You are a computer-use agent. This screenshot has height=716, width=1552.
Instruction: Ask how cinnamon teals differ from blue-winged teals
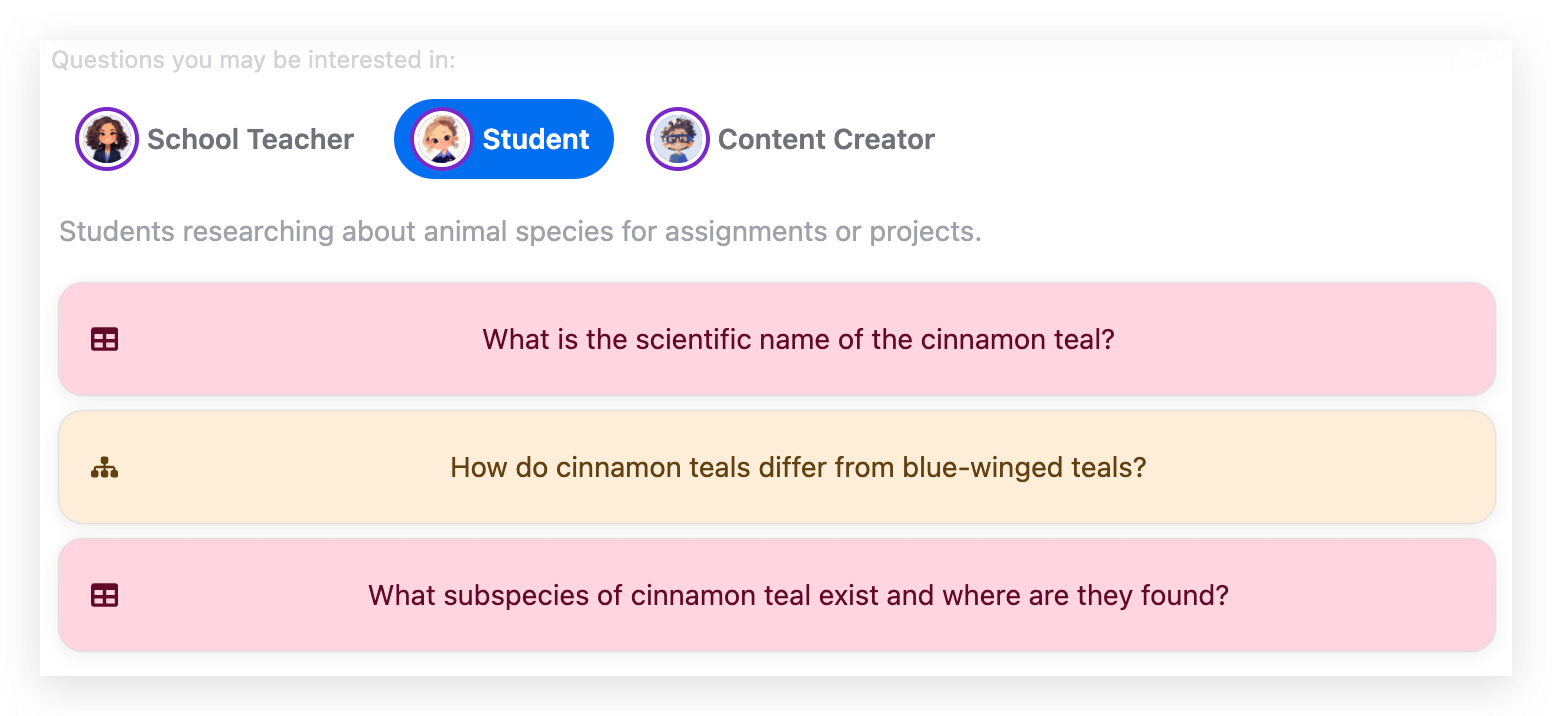coord(798,467)
